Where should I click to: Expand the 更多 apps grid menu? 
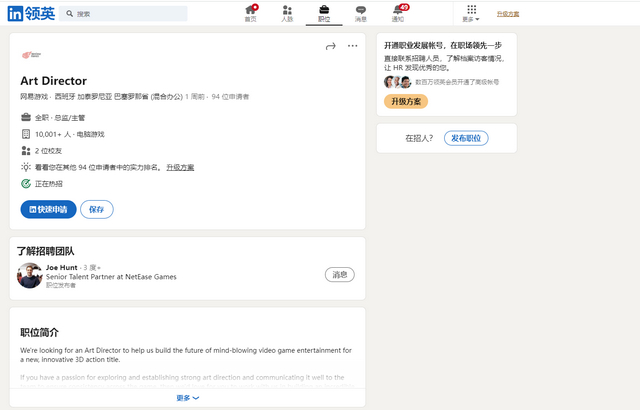[x=471, y=13]
